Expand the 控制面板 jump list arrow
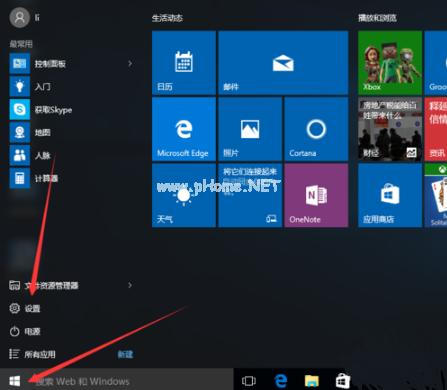The image size is (447, 390). [130, 63]
